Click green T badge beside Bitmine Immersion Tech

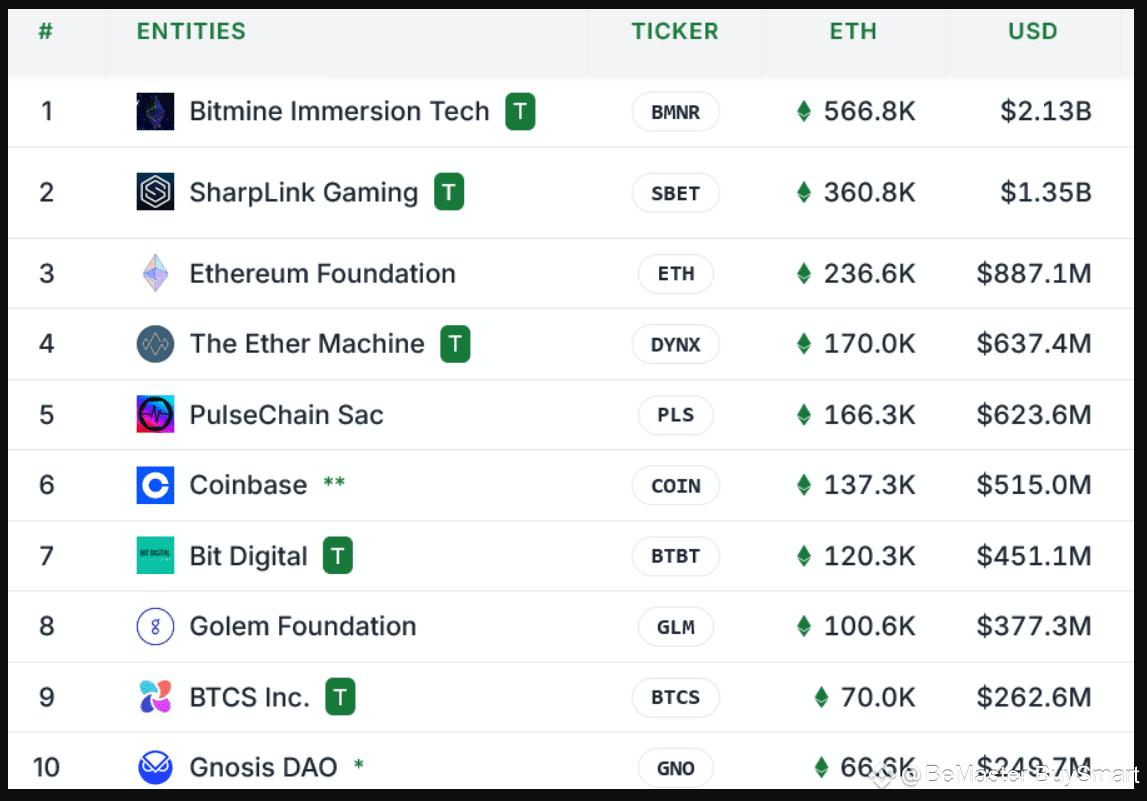(x=520, y=111)
